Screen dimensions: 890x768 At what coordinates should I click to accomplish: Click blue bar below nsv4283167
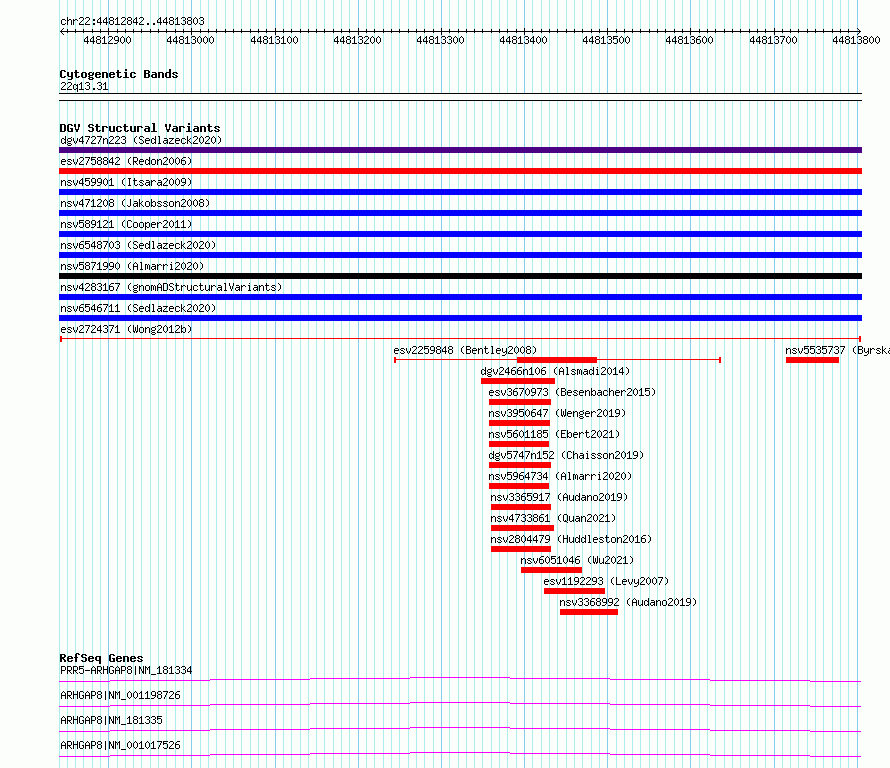click(x=460, y=297)
